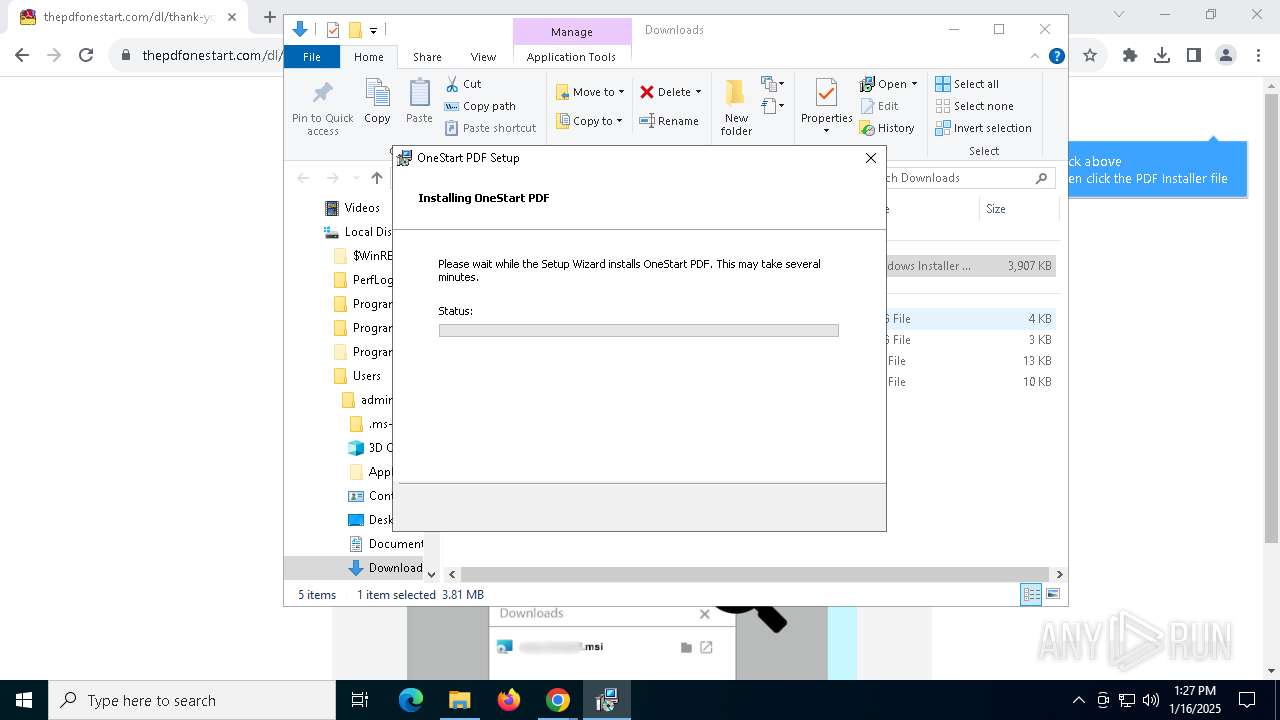Screen dimensions: 1280x720
Task: Select the 3,907 KB file row
Action: [970, 266]
